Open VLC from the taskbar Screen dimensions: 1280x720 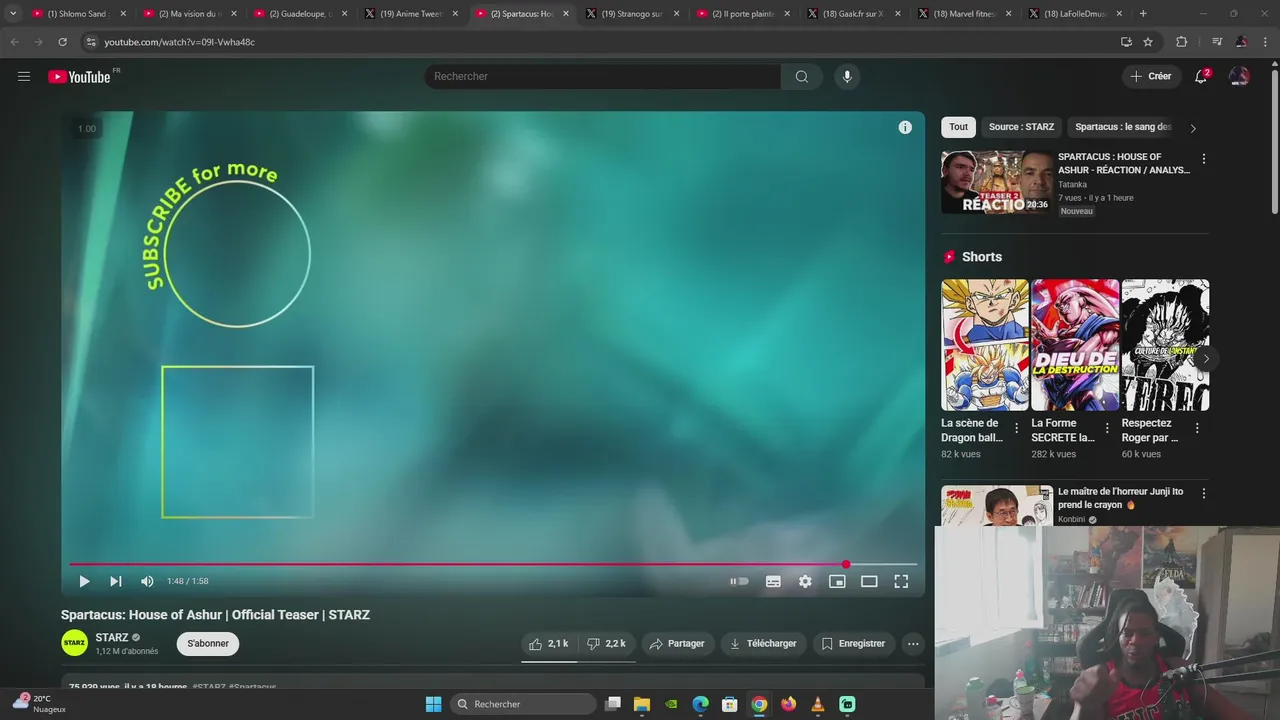click(x=818, y=704)
